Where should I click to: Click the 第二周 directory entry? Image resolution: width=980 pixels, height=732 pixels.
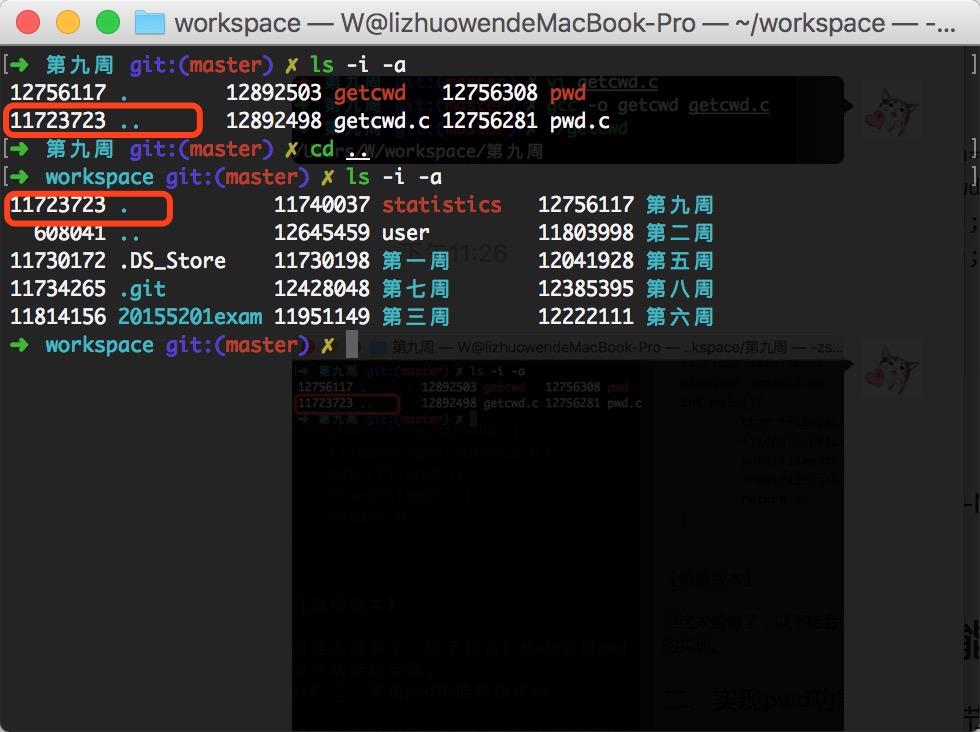pos(679,233)
